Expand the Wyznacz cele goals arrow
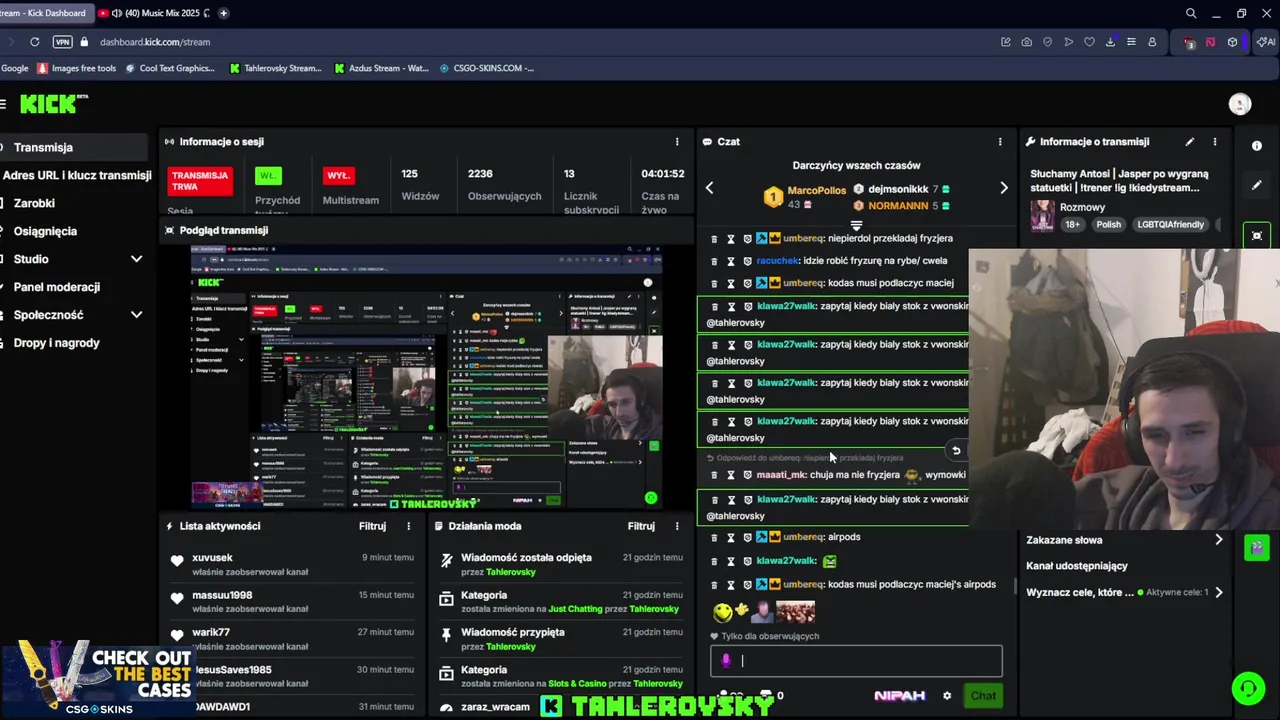1280x720 pixels. [1218, 592]
